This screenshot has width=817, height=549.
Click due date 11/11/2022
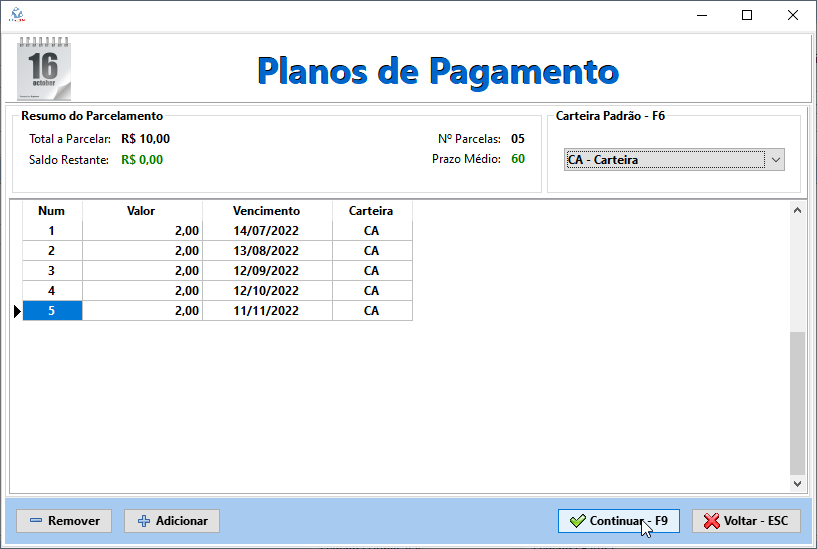[x=267, y=310]
